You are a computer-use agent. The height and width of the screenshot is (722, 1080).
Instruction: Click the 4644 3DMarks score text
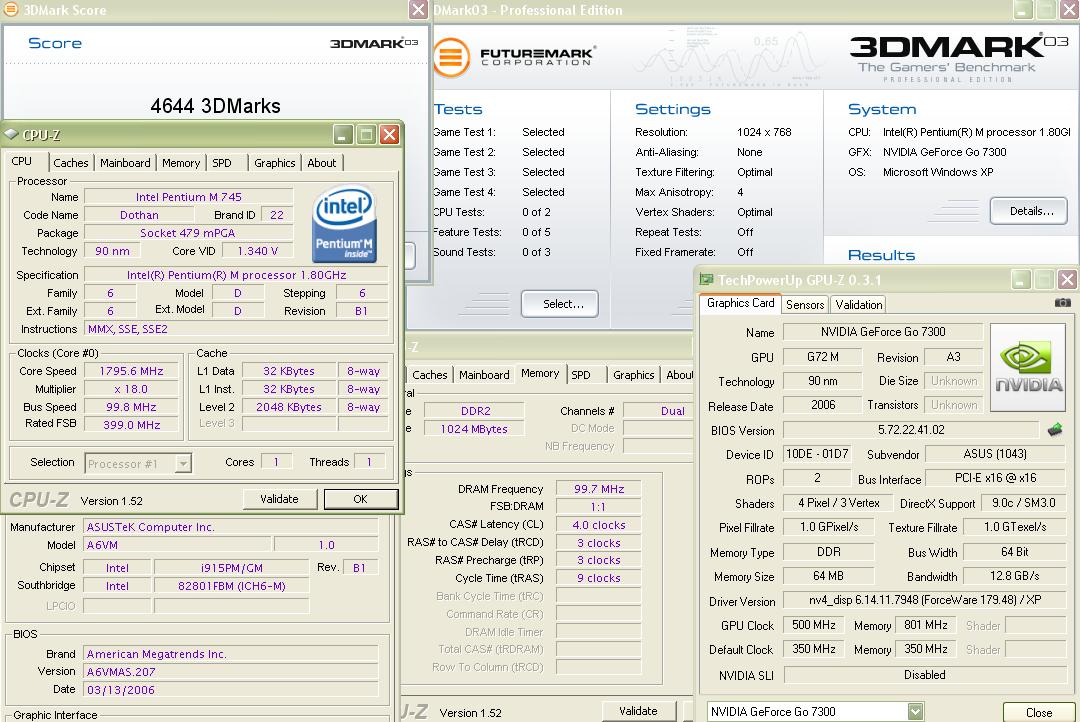[x=216, y=106]
